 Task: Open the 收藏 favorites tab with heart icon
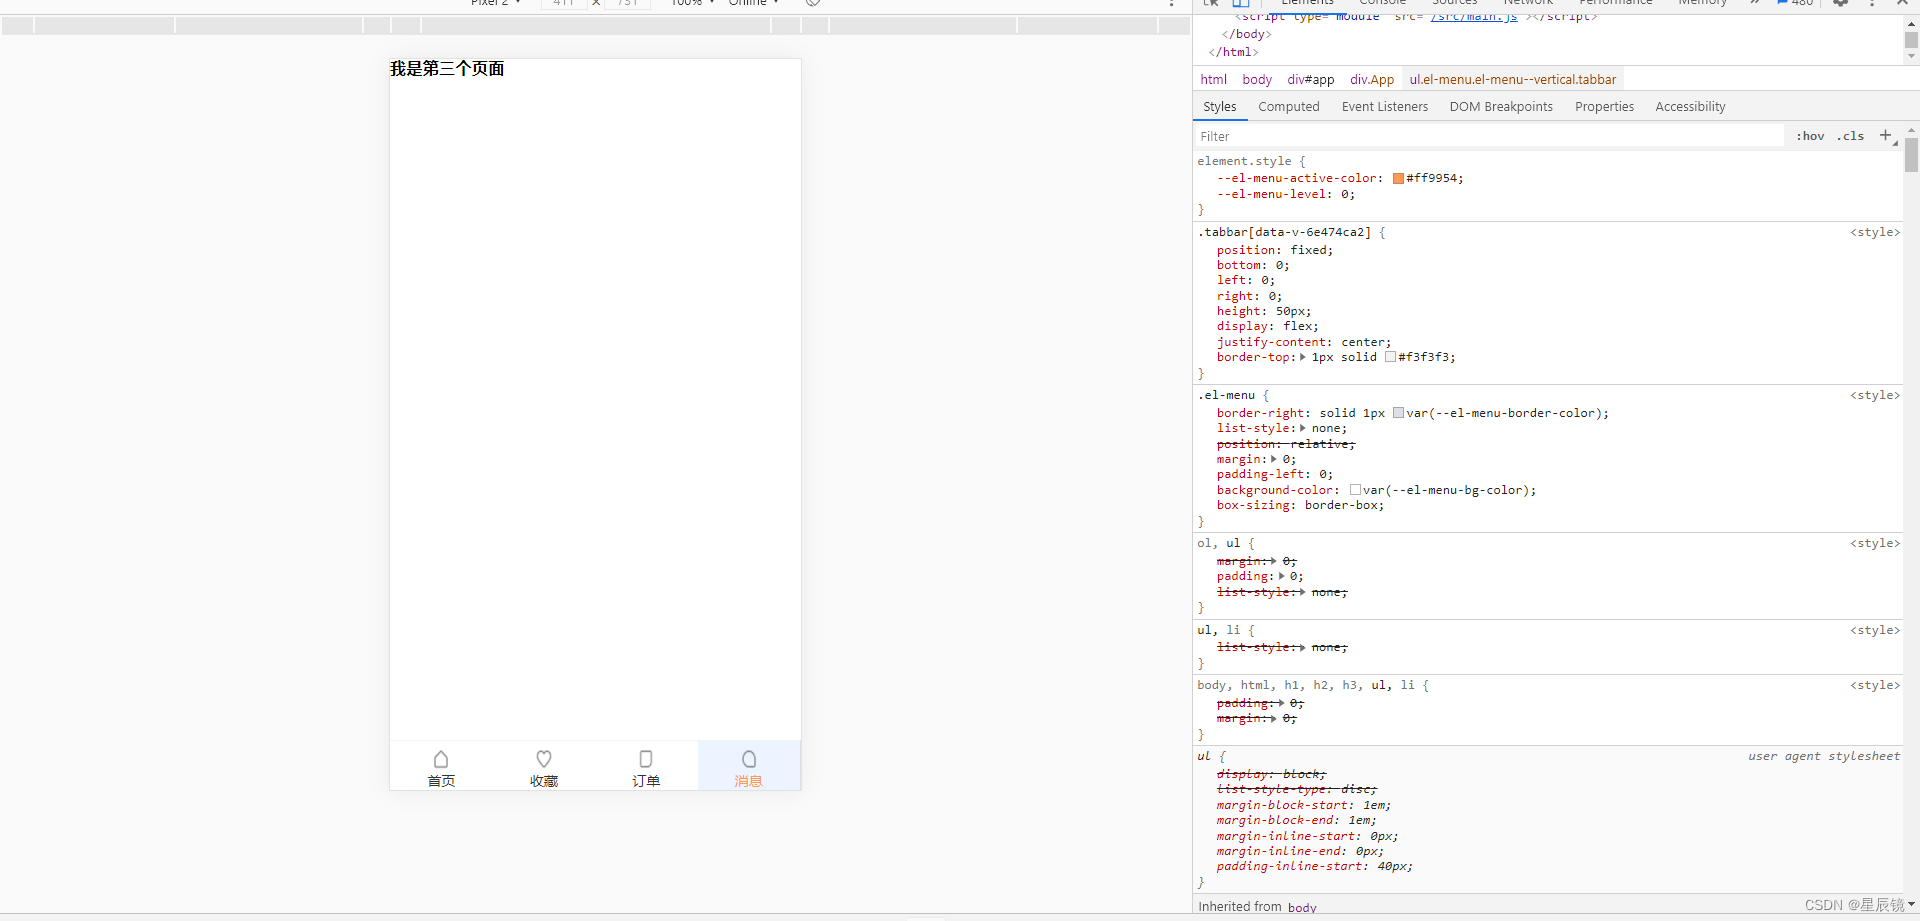(x=544, y=767)
